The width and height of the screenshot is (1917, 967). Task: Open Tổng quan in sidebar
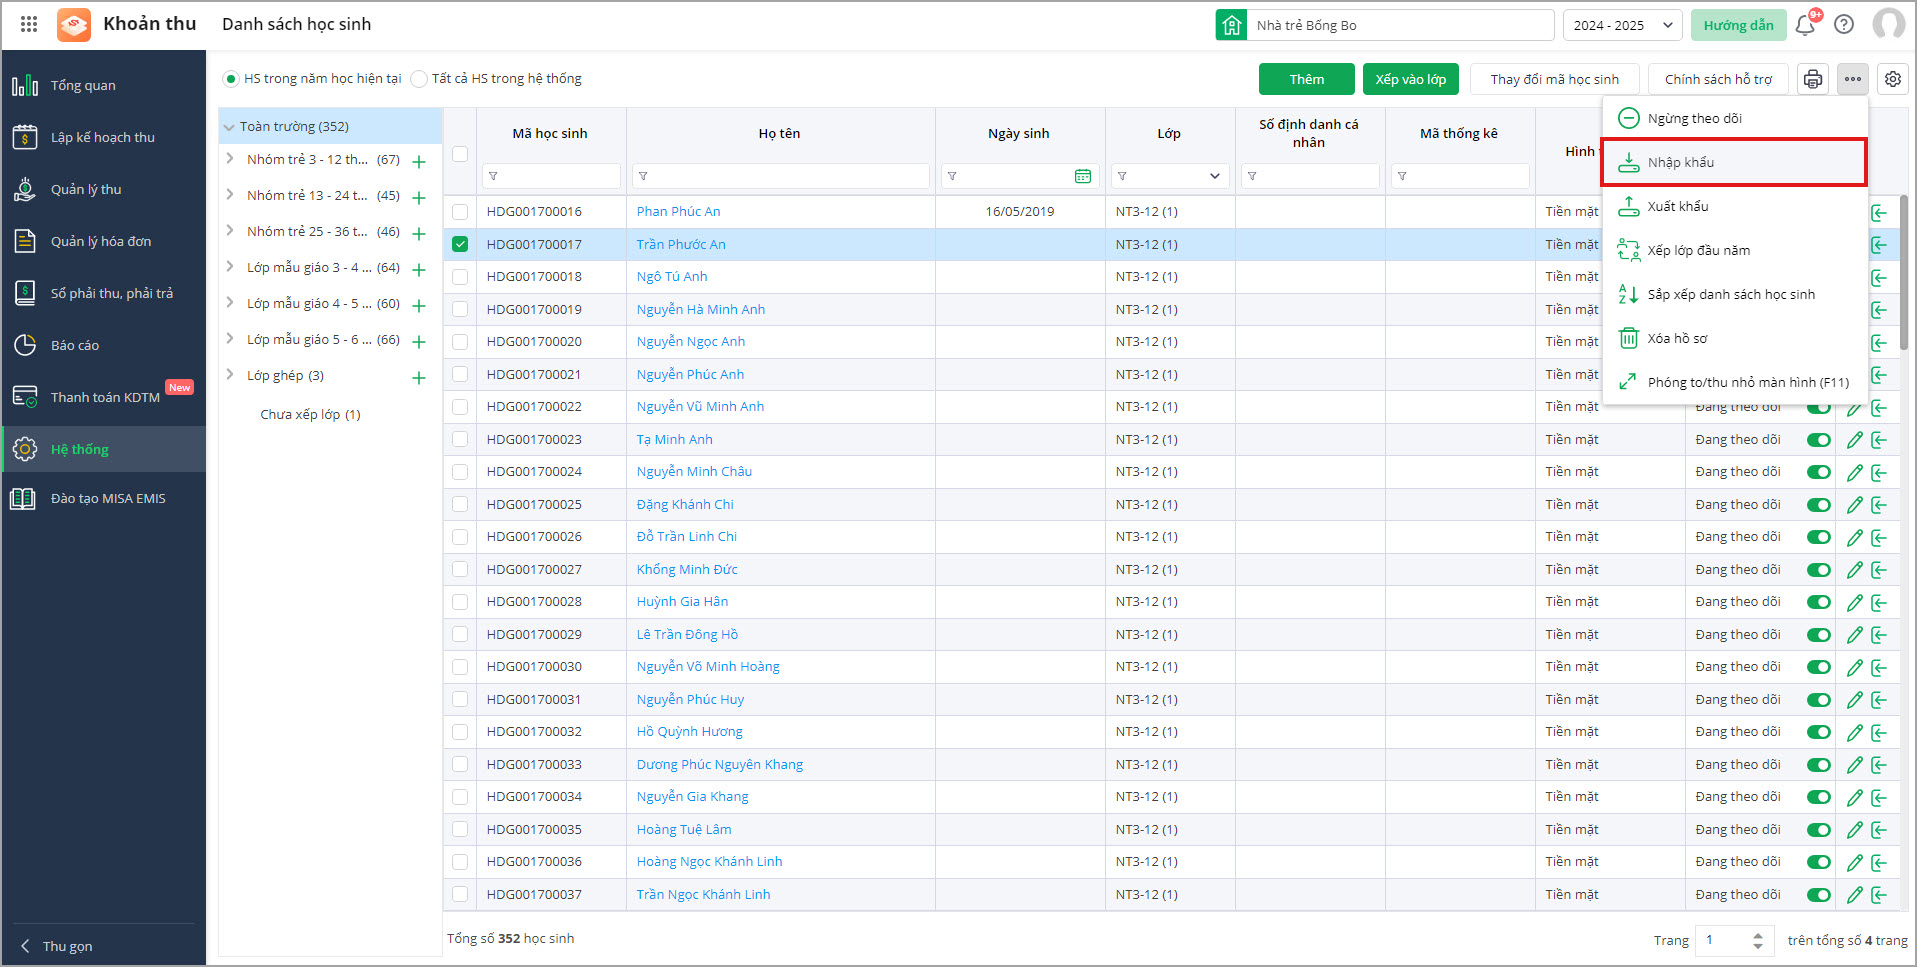tap(104, 85)
